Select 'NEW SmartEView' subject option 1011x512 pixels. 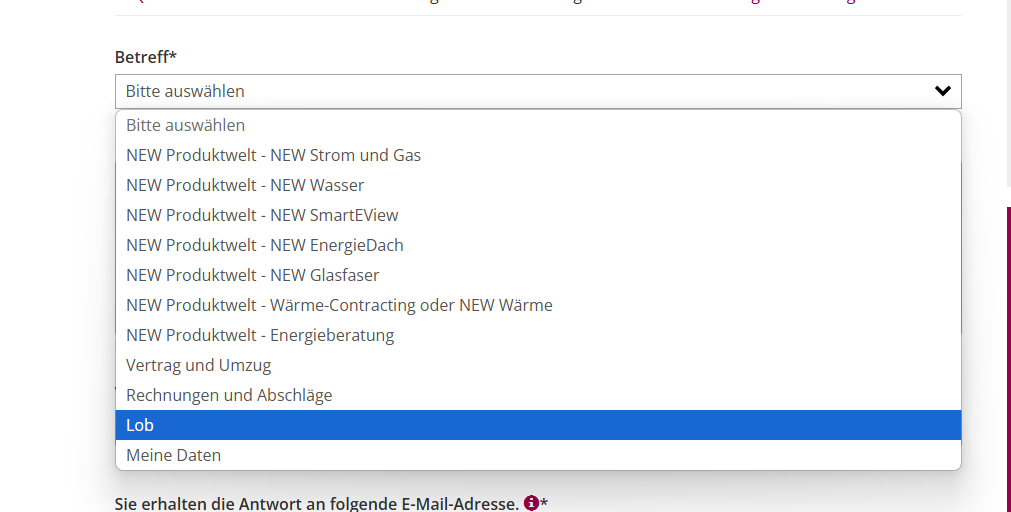tap(262, 215)
